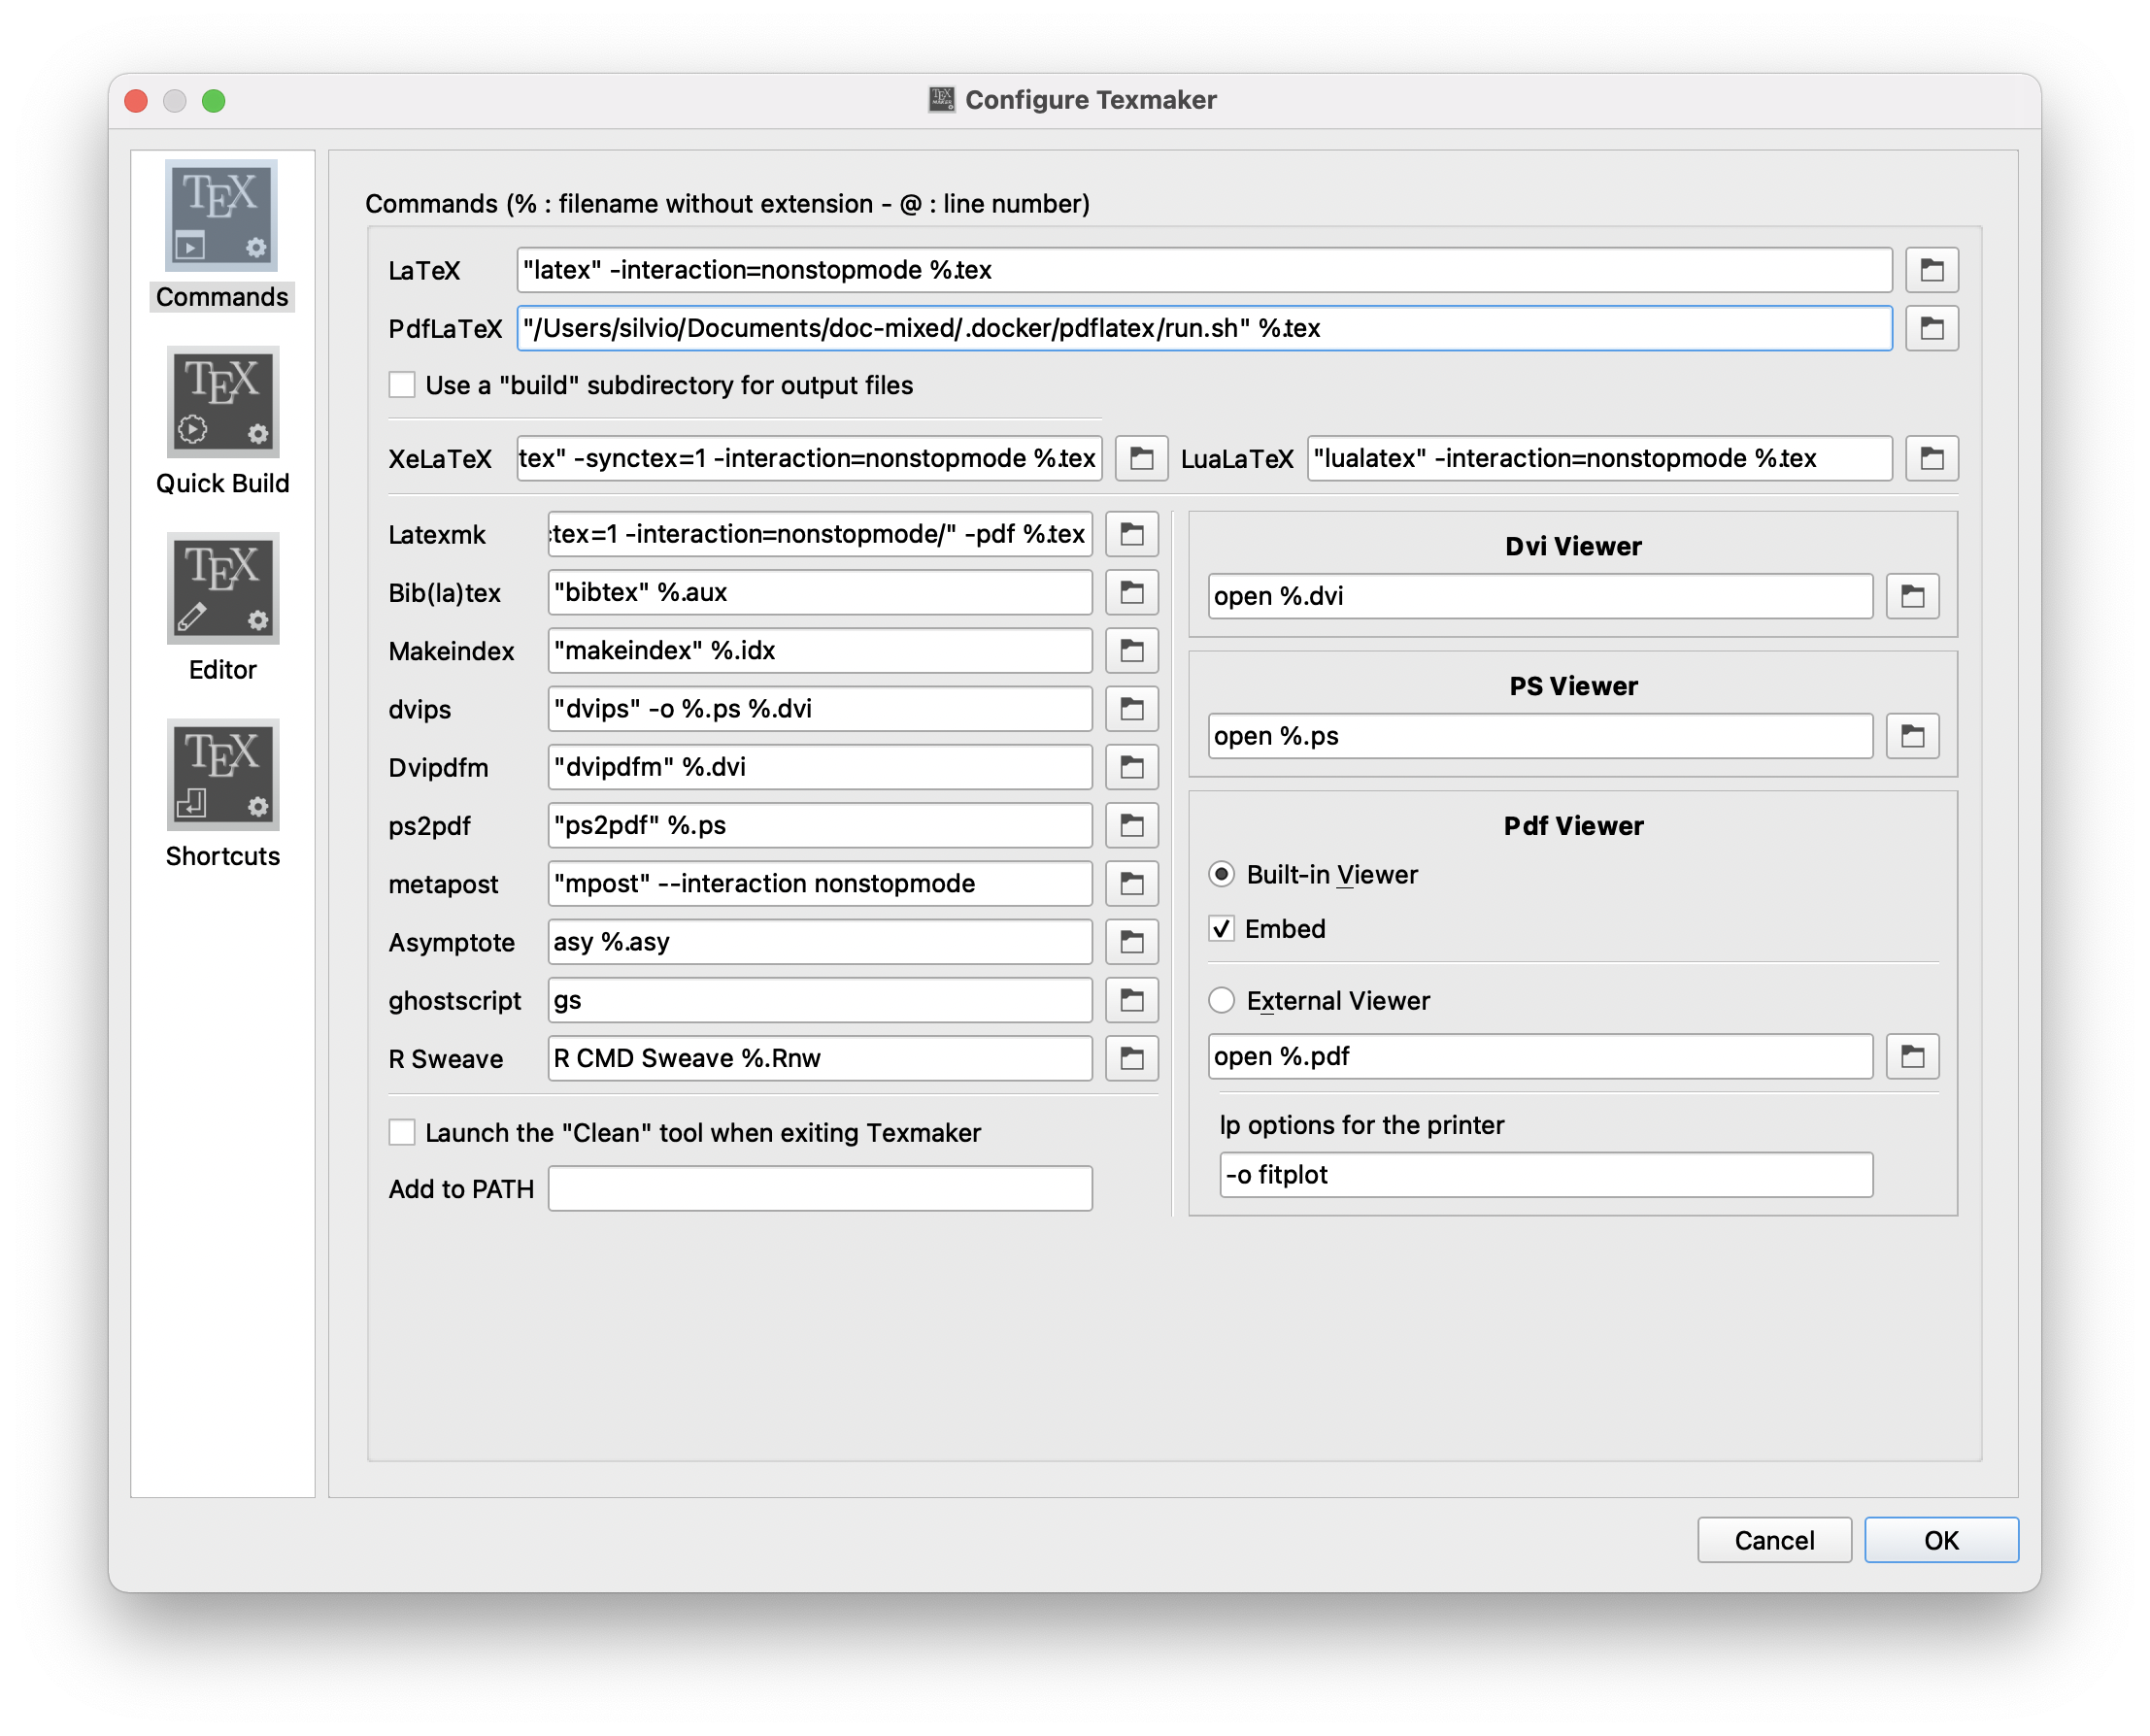The image size is (2150, 1736).
Task: Browse for the LaTeX command executable
Action: coord(1931,270)
